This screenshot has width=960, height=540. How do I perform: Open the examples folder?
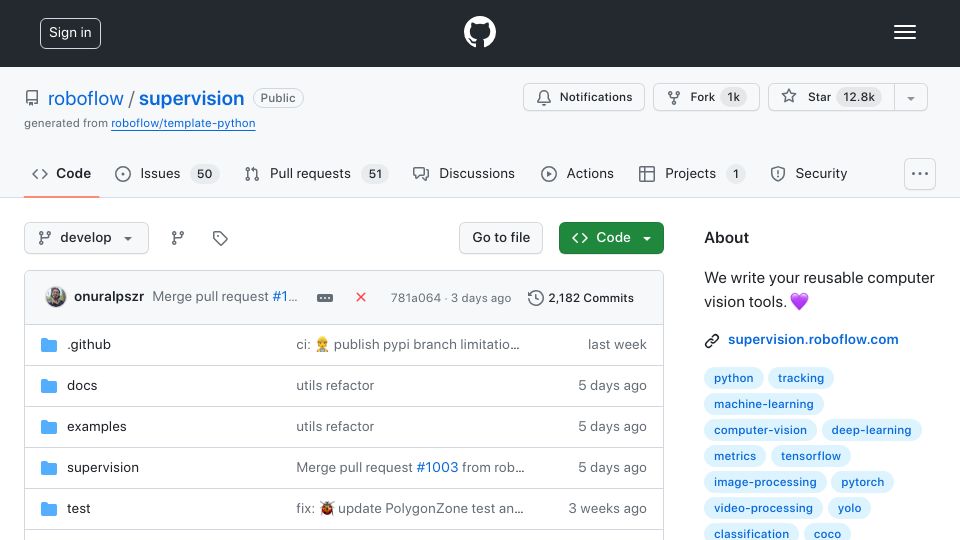[97, 427]
